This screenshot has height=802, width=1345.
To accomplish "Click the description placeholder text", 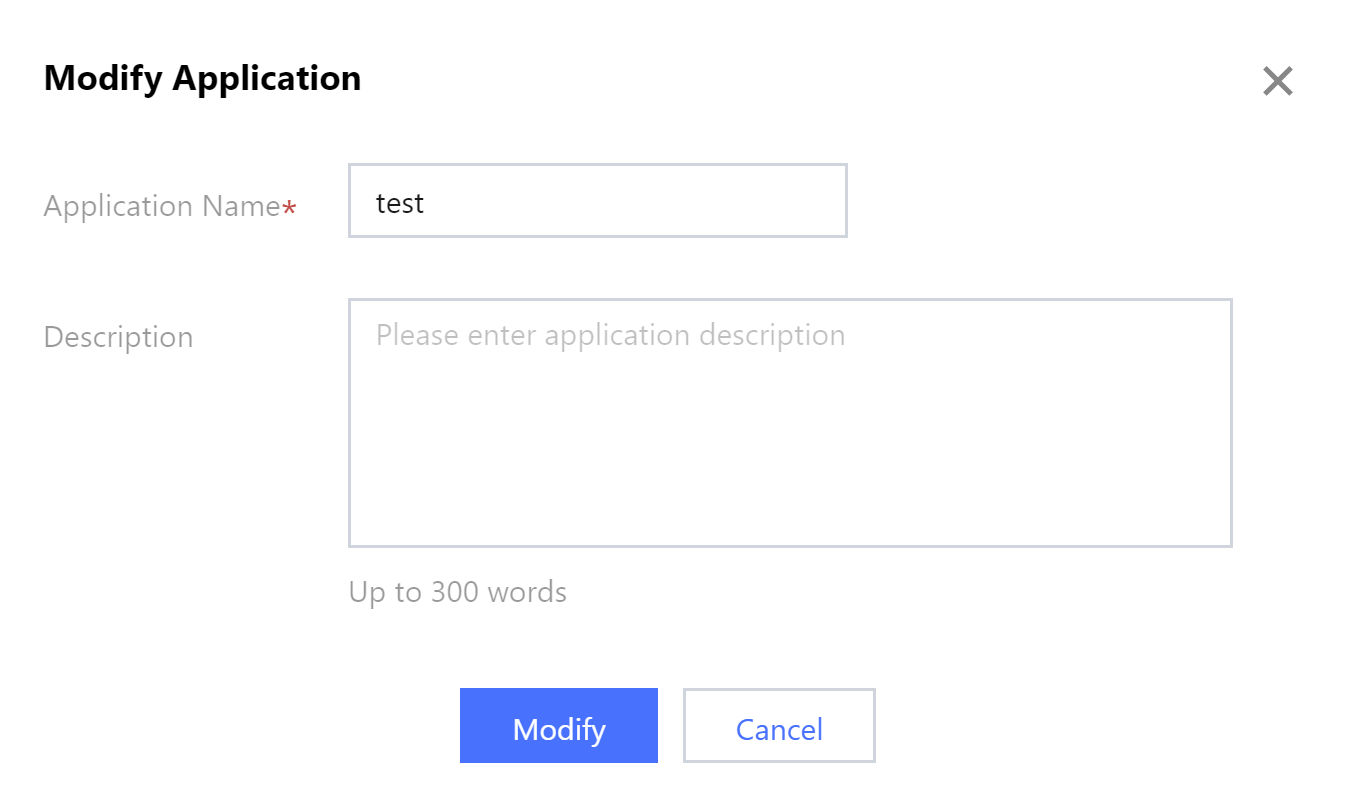I will point(610,335).
